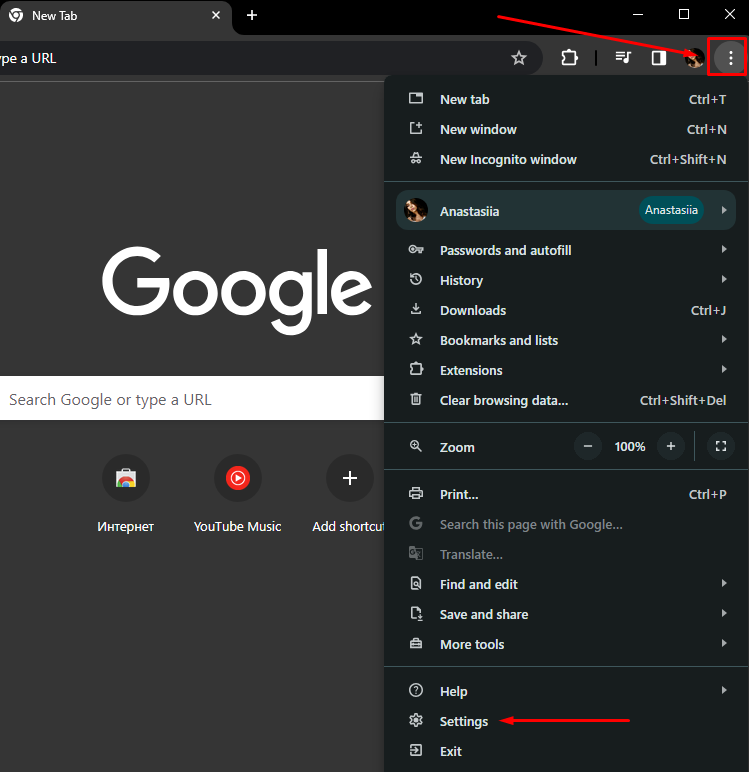Open Downloads from the menu
Screen dimensions: 749x772
point(566,310)
